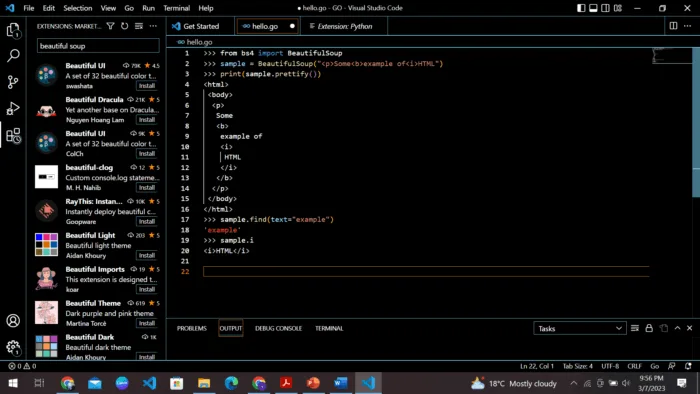Click the hello.go breadcrumb

tap(195, 42)
